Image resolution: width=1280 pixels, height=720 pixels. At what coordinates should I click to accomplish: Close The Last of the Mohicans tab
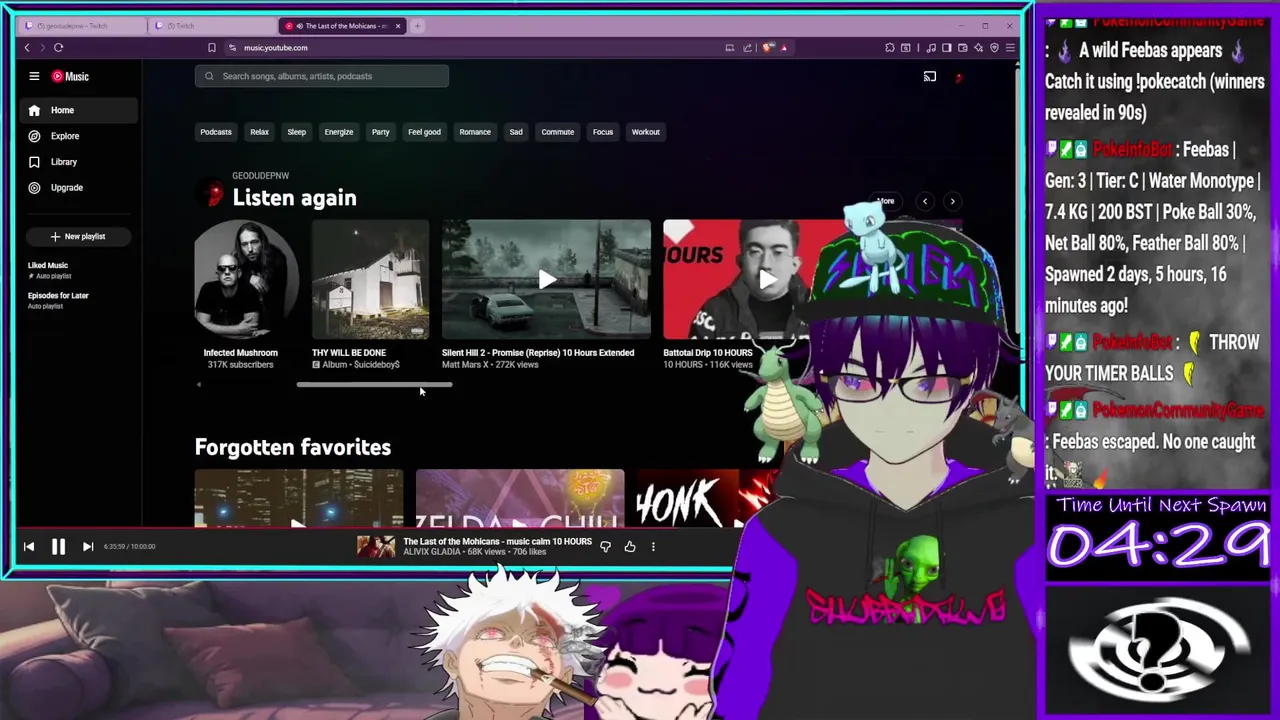[x=398, y=26]
